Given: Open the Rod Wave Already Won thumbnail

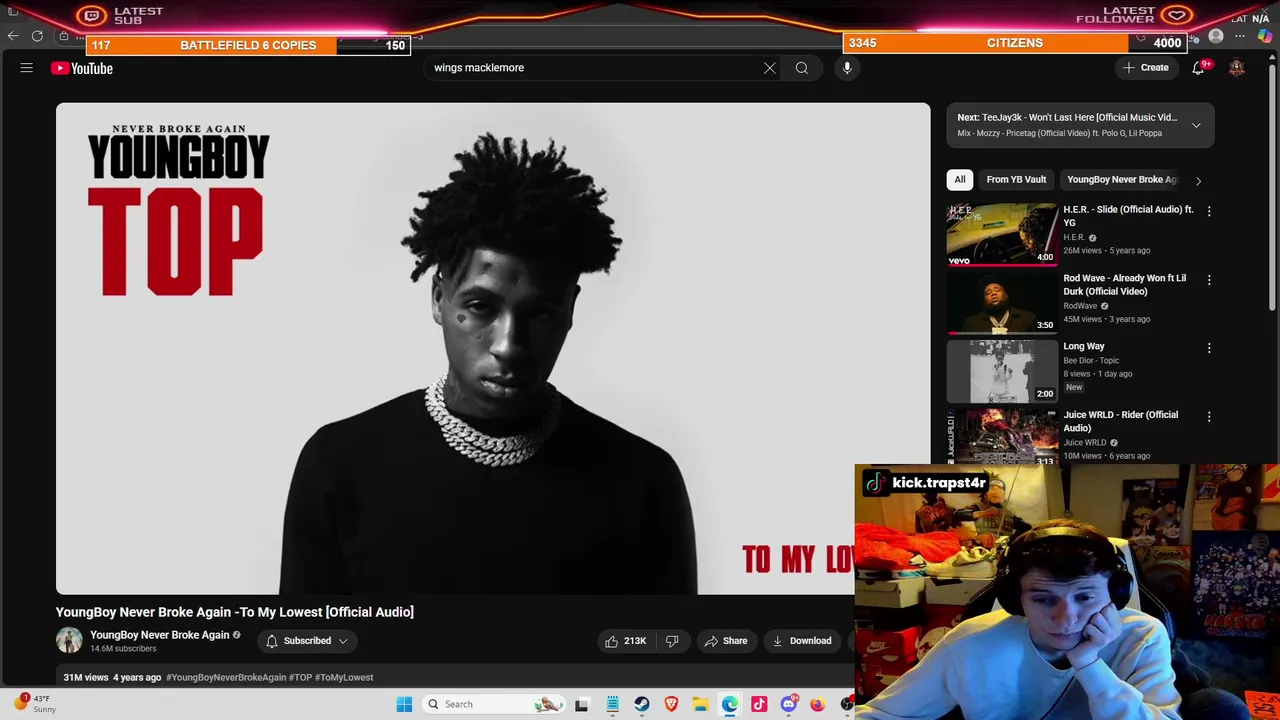Looking at the screenshot, I should pyautogui.click(x=1002, y=303).
